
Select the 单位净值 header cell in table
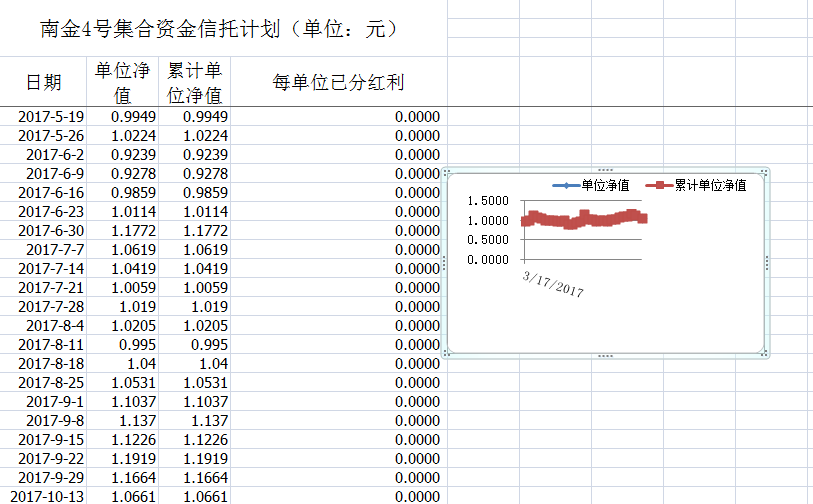point(122,82)
